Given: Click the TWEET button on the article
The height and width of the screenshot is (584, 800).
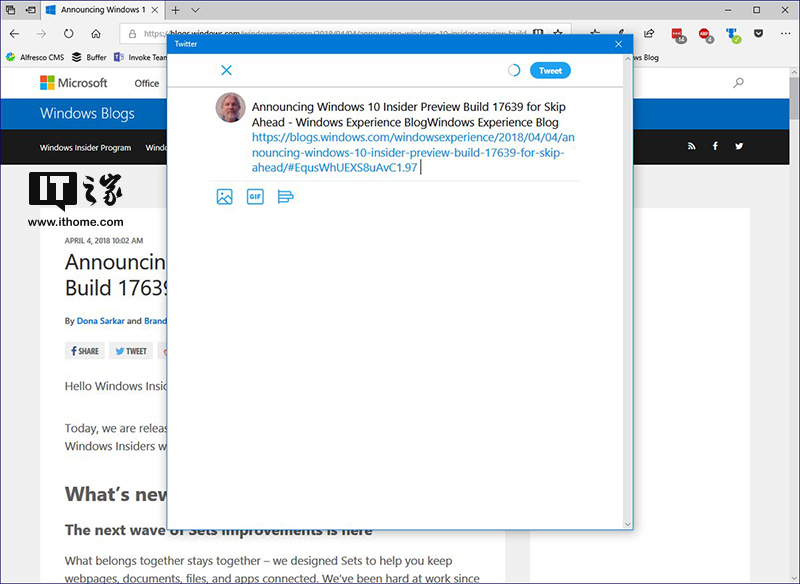Looking at the screenshot, I should [131, 351].
